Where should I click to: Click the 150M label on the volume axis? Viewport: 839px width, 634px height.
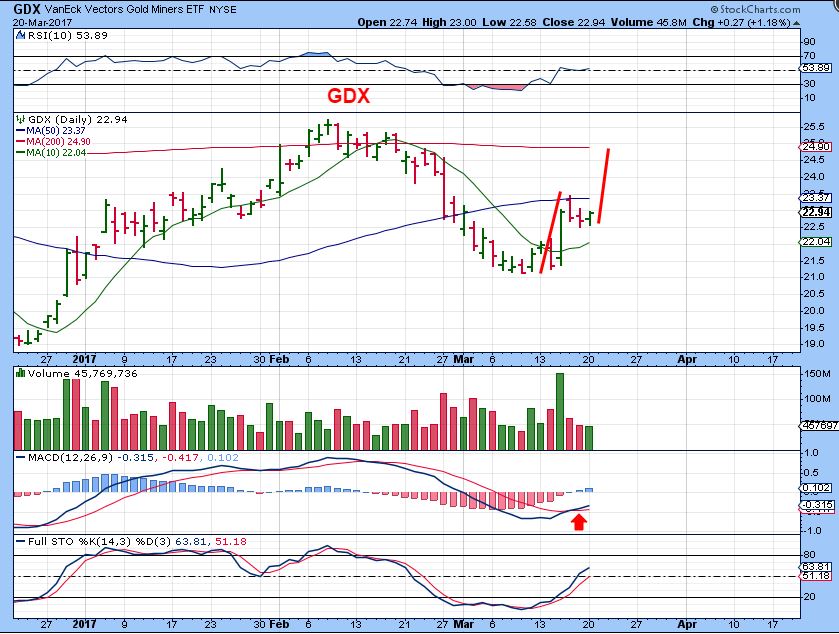click(x=817, y=373)
